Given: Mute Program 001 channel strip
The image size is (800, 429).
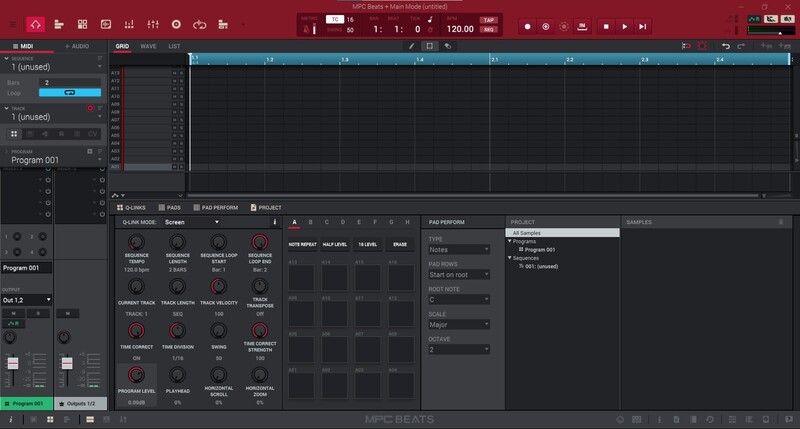Looking at the screenshot, I should click(13, 313).
